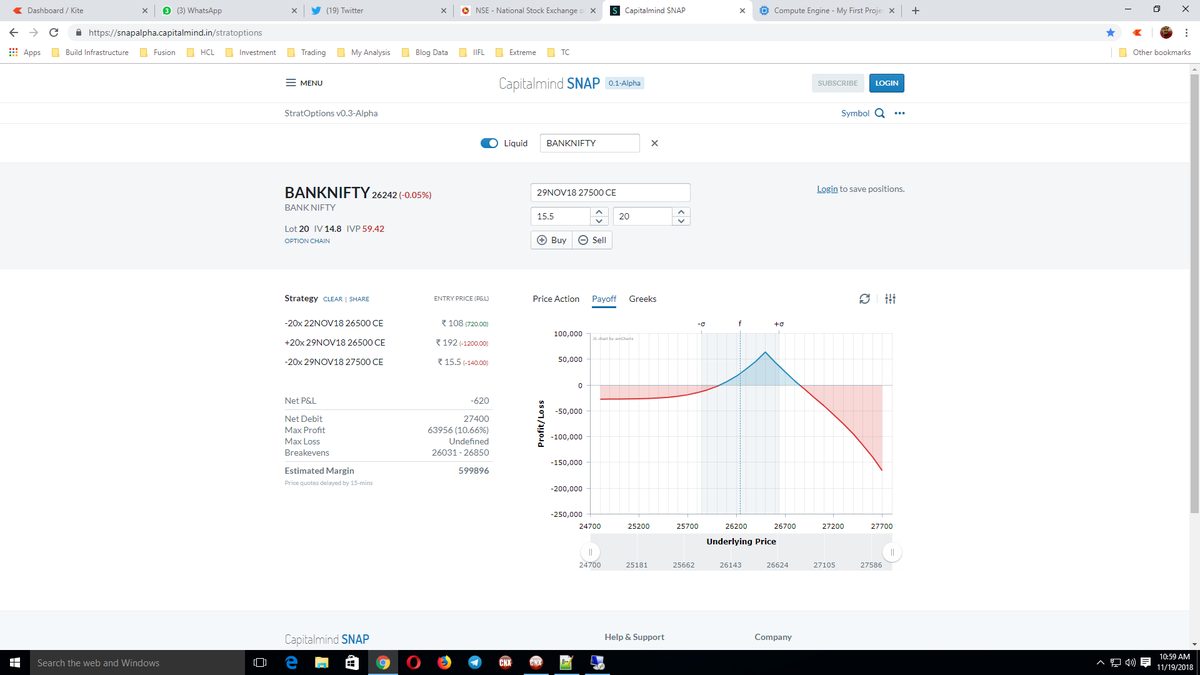Open My Analysis bookmark folder
Image resolution: width=1200 pixels, height=675 pixels.
364,52
